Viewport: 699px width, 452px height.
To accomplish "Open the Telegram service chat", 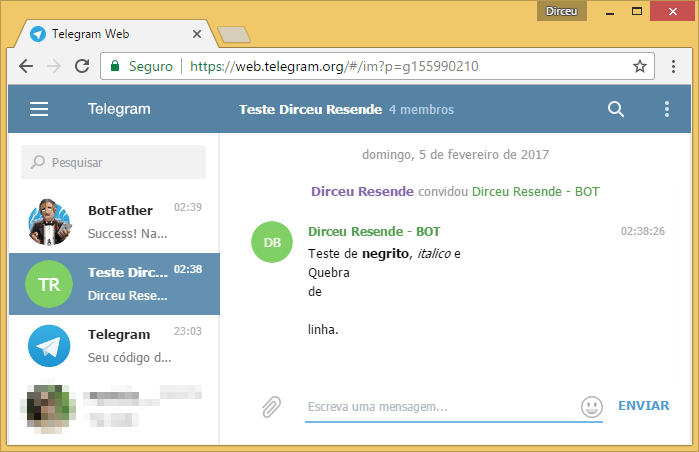I will [114, 346].
